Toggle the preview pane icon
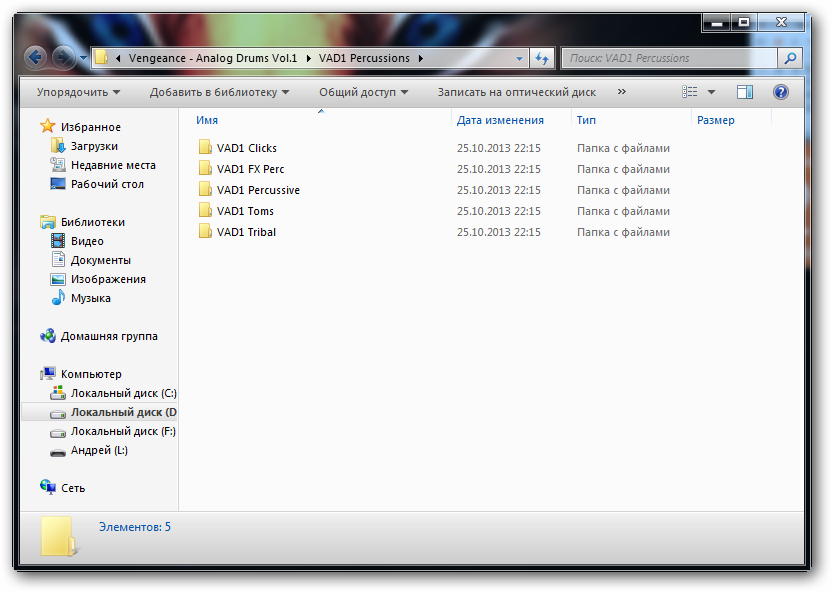The width and height of the screenshot is (832, 592). (745, 92)
